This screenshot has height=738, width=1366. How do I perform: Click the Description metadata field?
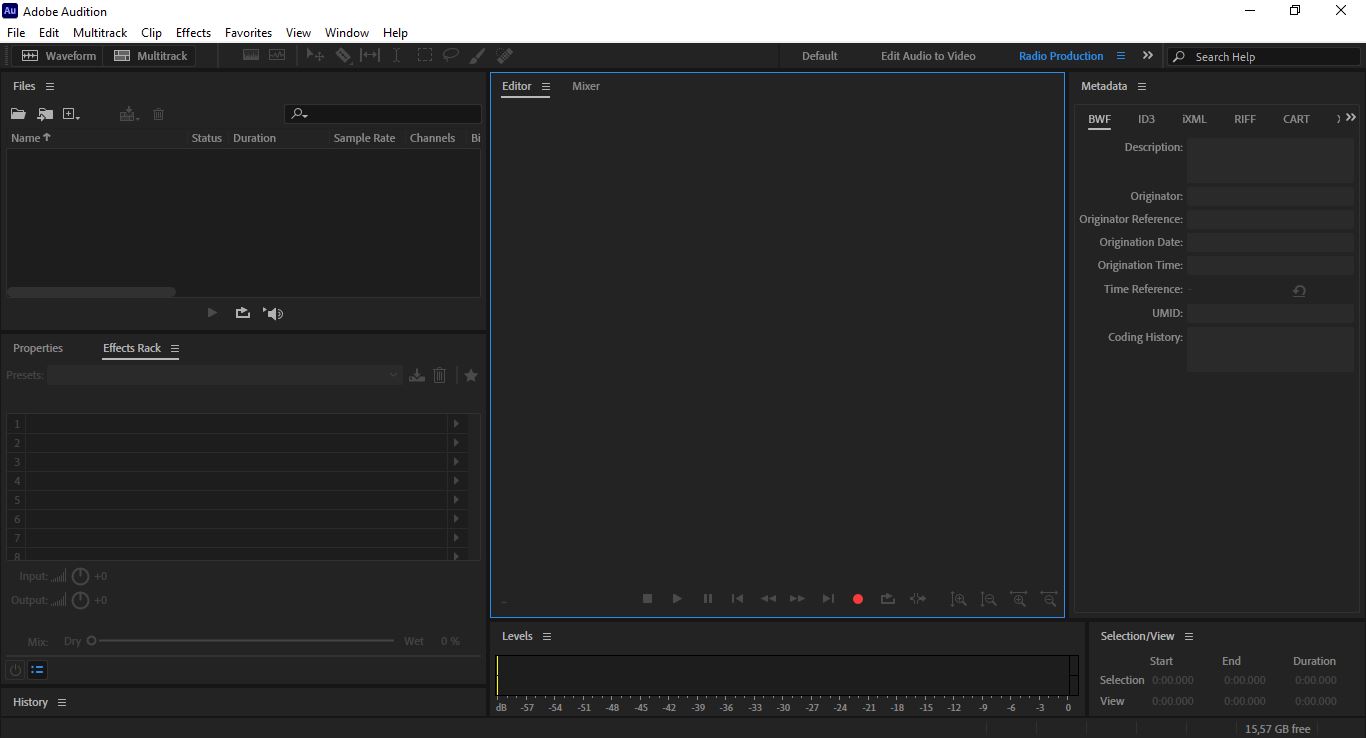coord(1270,160)
